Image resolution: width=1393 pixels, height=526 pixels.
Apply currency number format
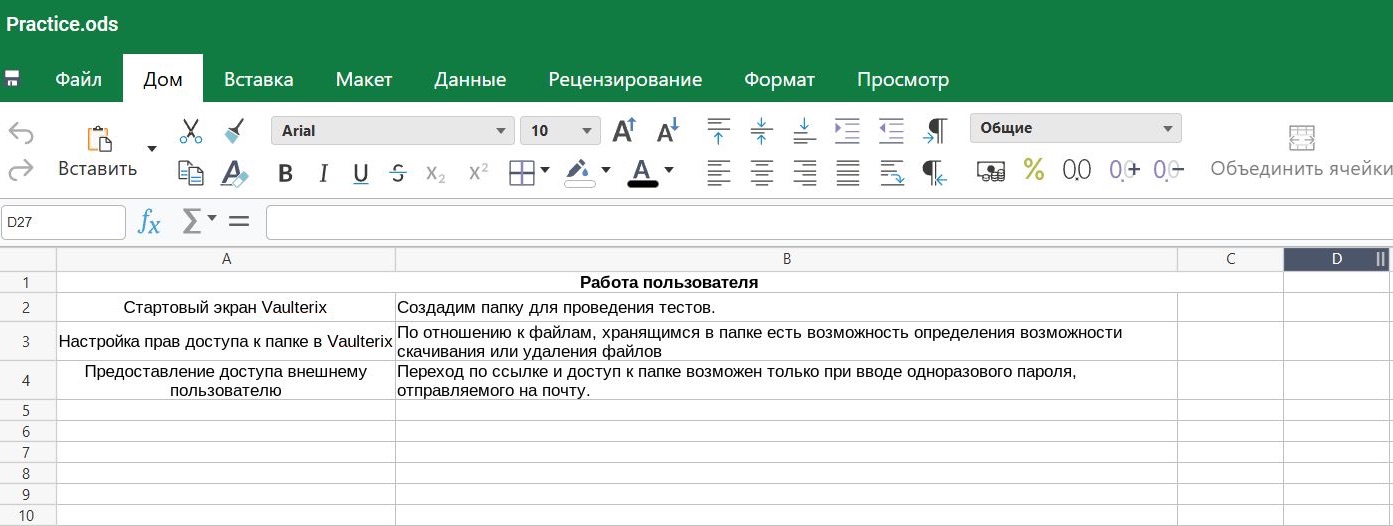(991, 171)
